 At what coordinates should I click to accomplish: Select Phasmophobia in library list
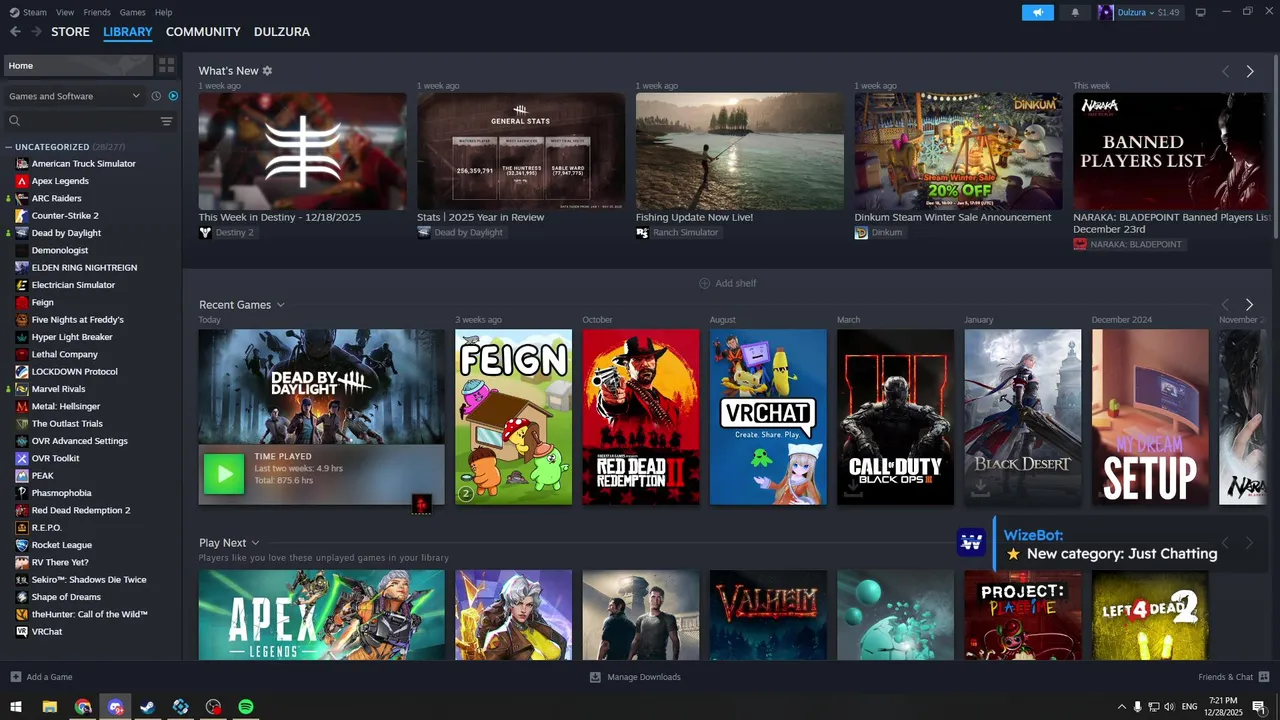click(x=61, y=493)
